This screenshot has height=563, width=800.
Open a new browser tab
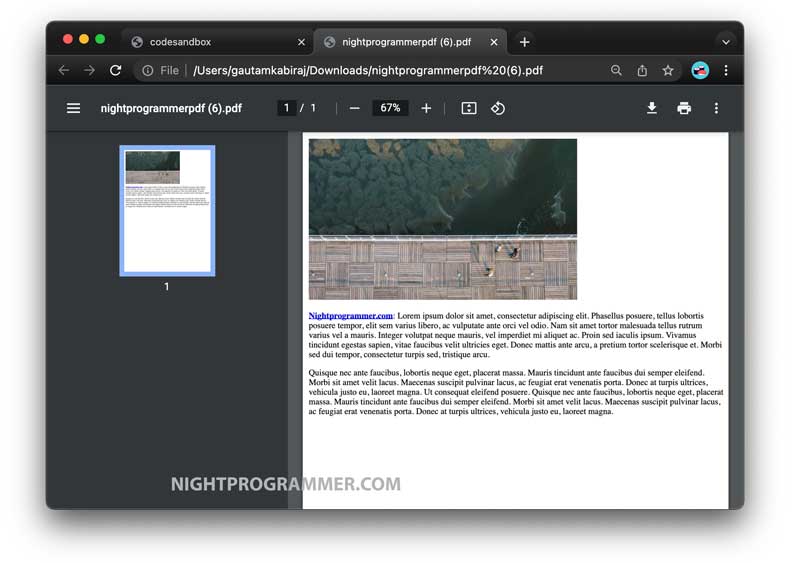pyautogui.click(x=524, y=42)
